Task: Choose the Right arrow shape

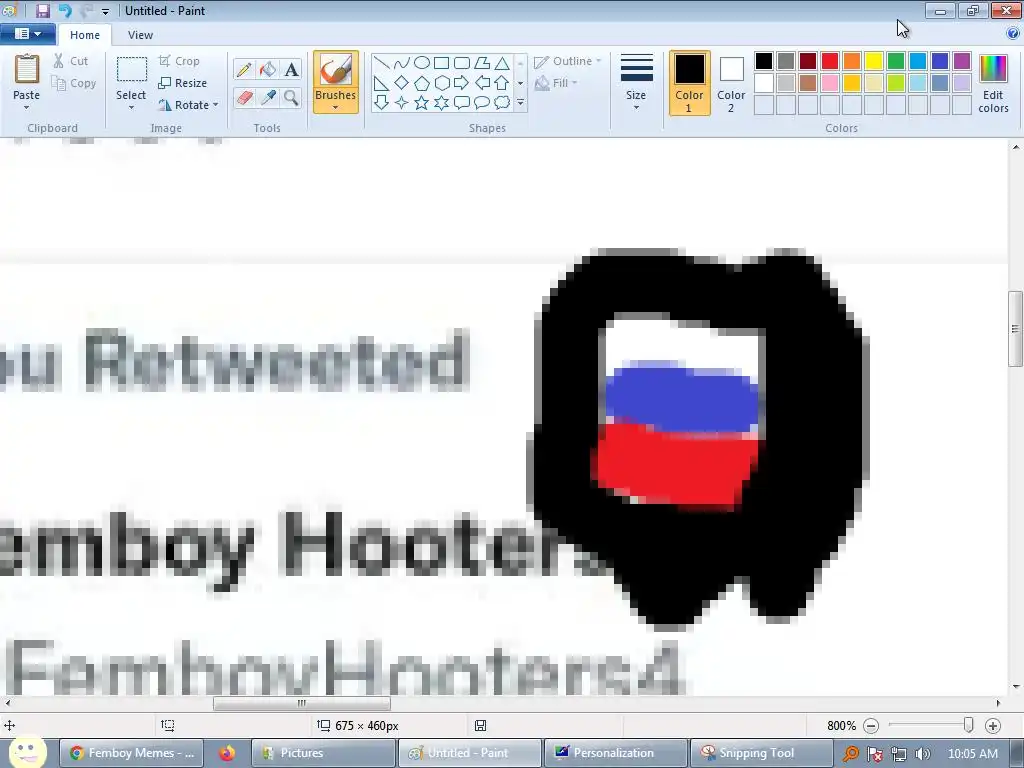Action: click(x=462, y=83)
